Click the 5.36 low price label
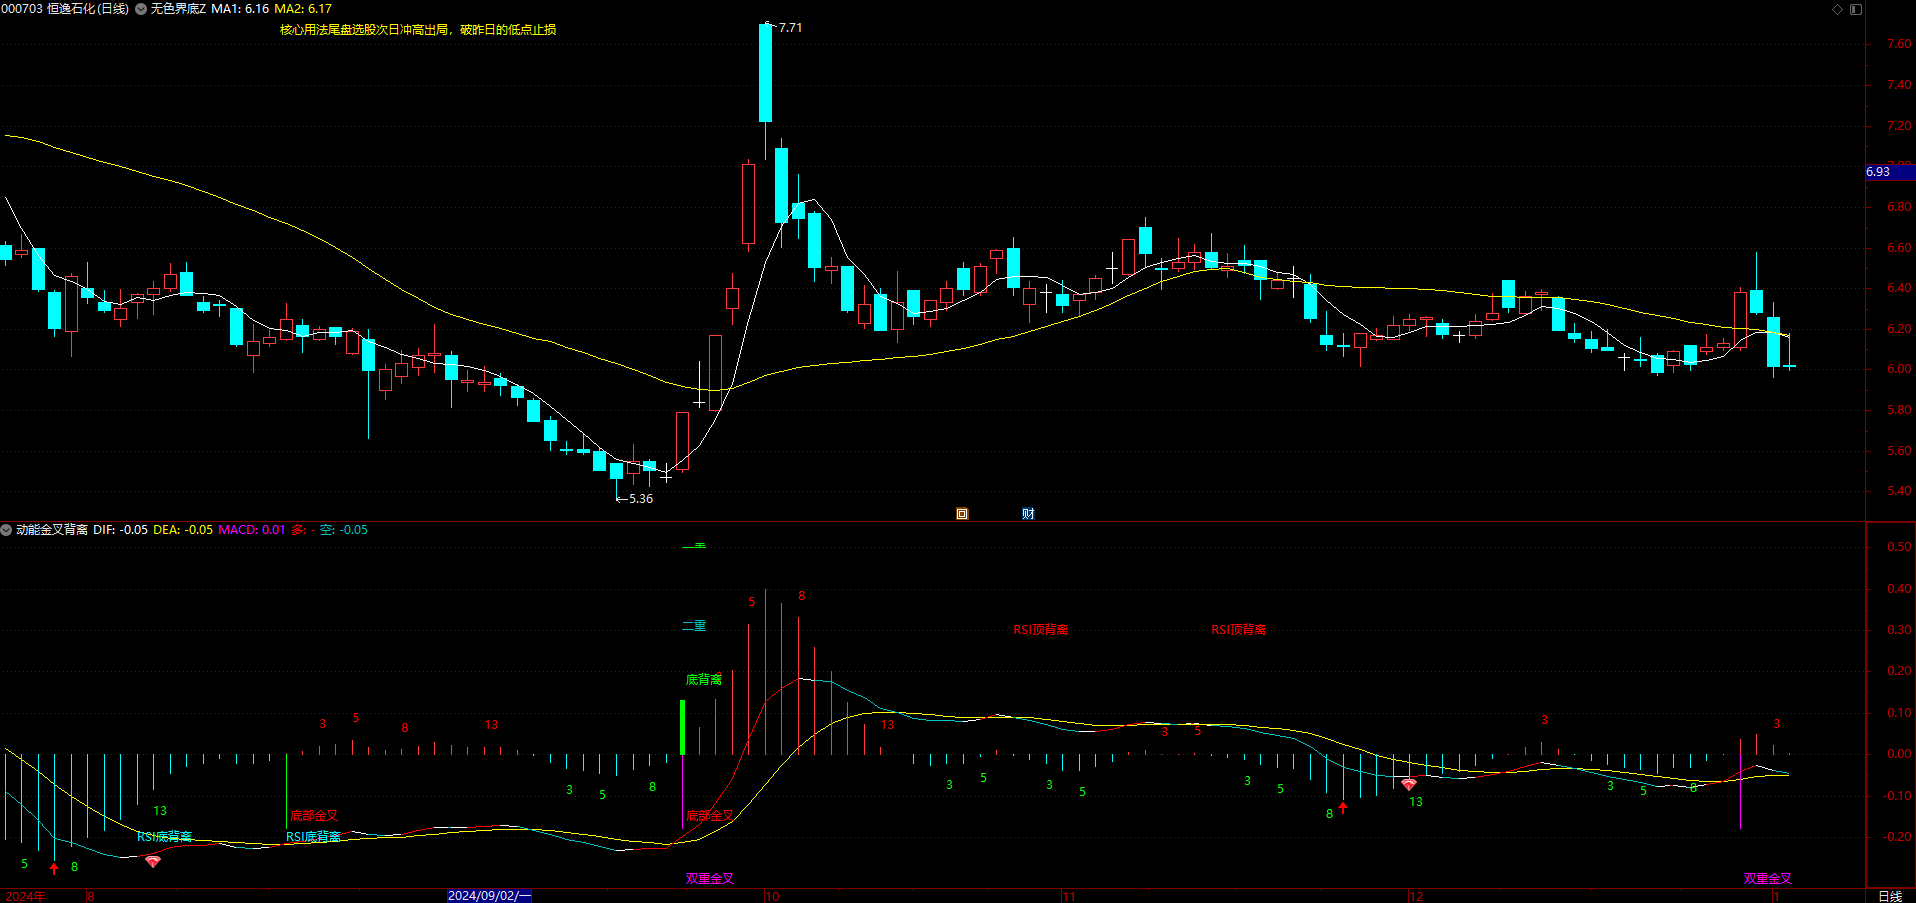Screen dimensions: 1916x903 640,498
